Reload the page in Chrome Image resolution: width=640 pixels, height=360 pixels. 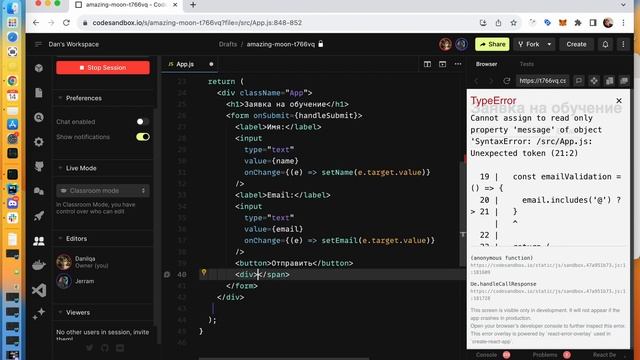66,23
